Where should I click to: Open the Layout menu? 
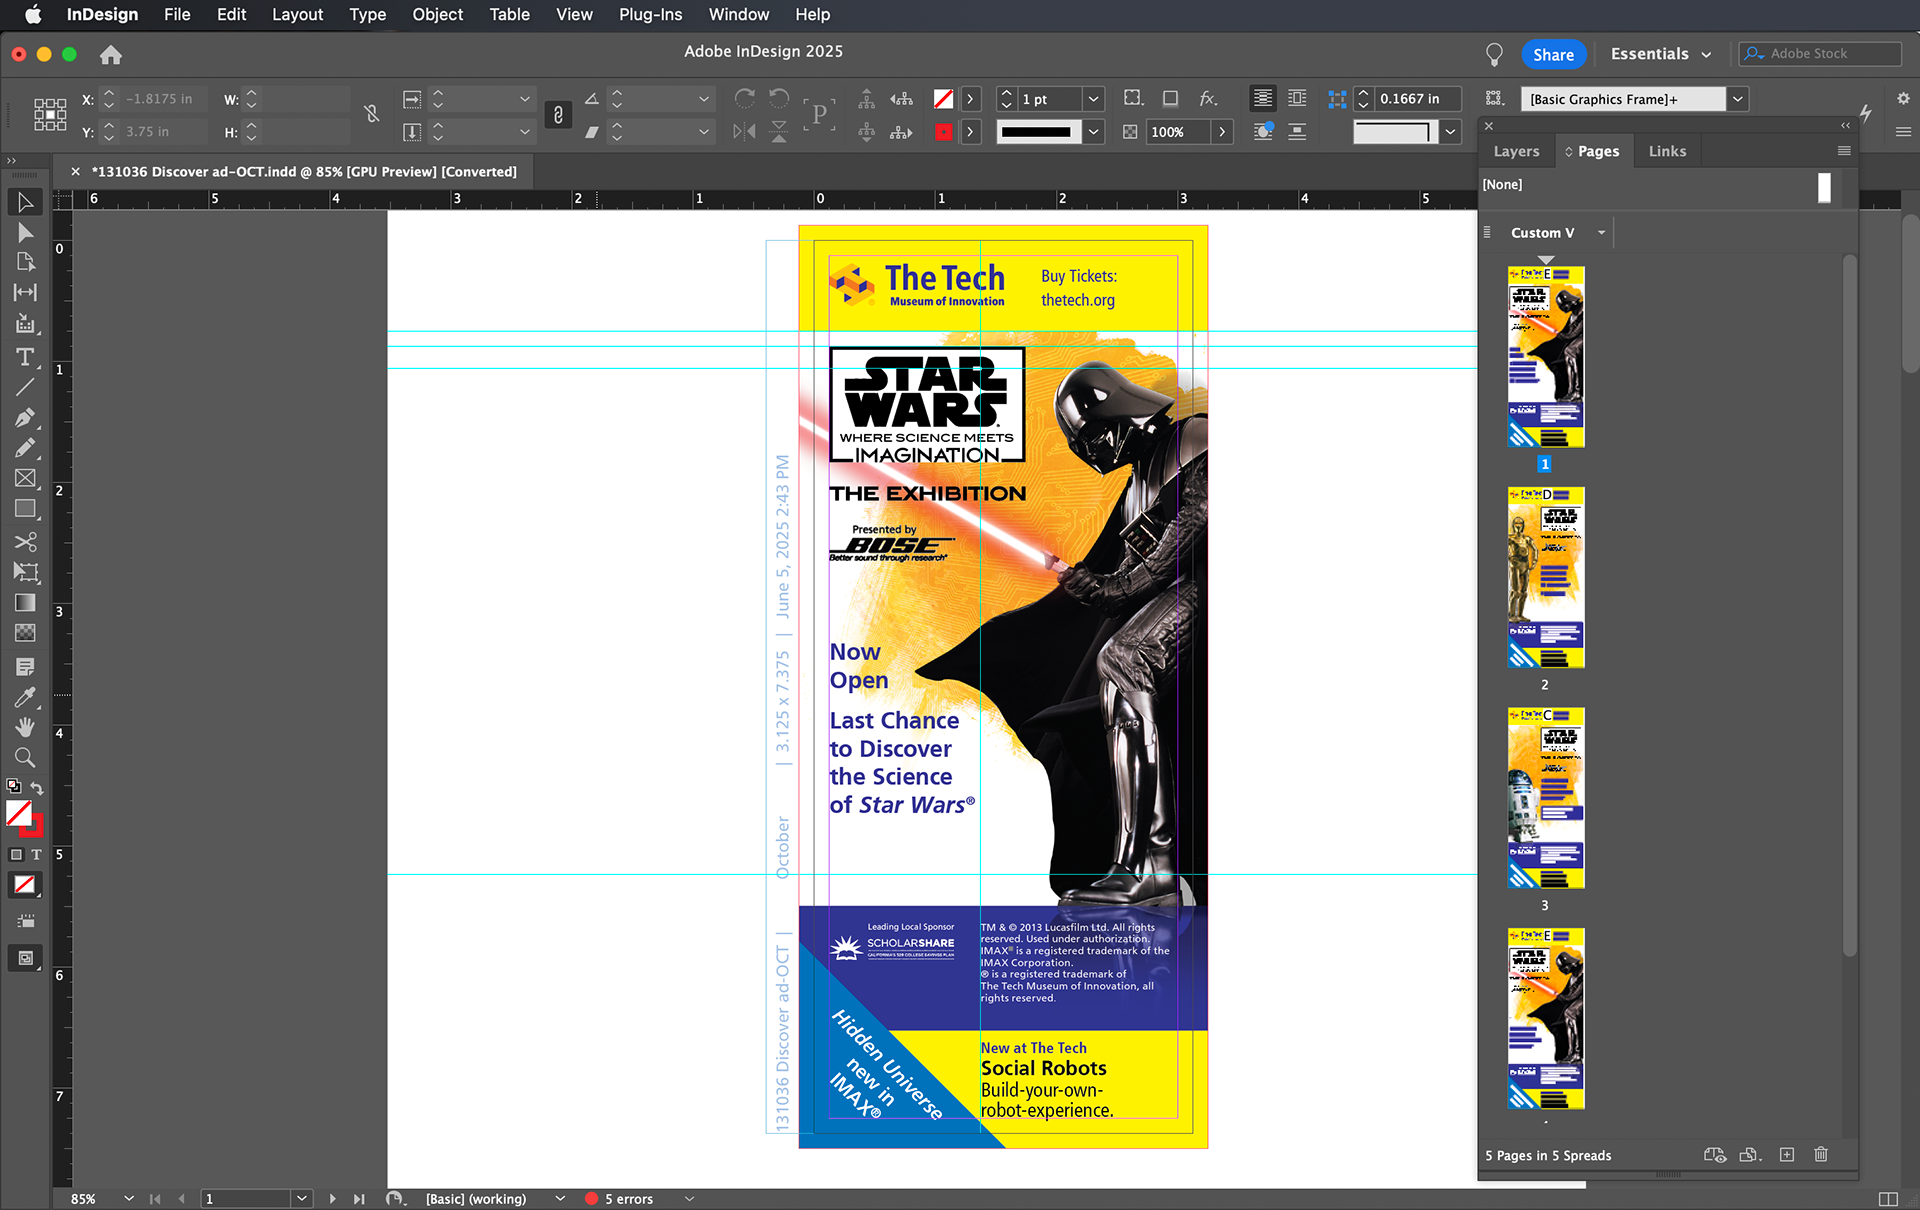(297, 14)
